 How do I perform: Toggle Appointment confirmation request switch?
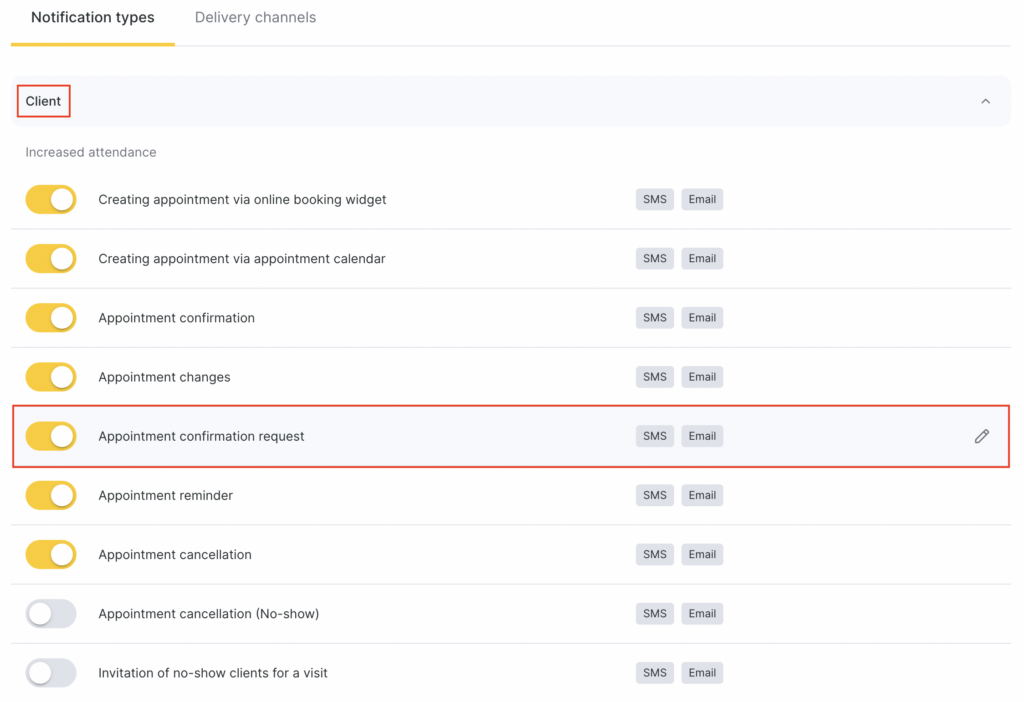point(51,436)
